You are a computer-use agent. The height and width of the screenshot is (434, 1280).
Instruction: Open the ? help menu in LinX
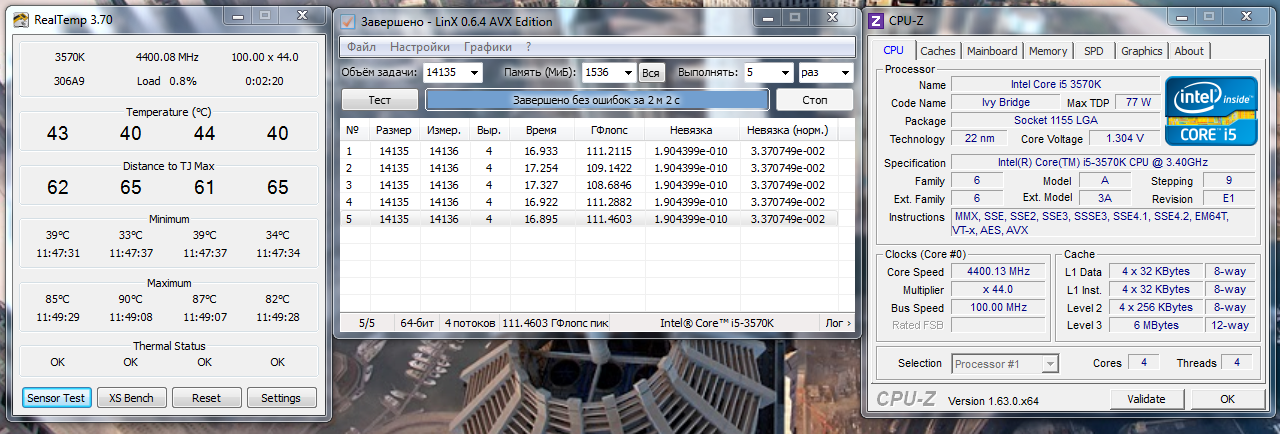(528, 47)
